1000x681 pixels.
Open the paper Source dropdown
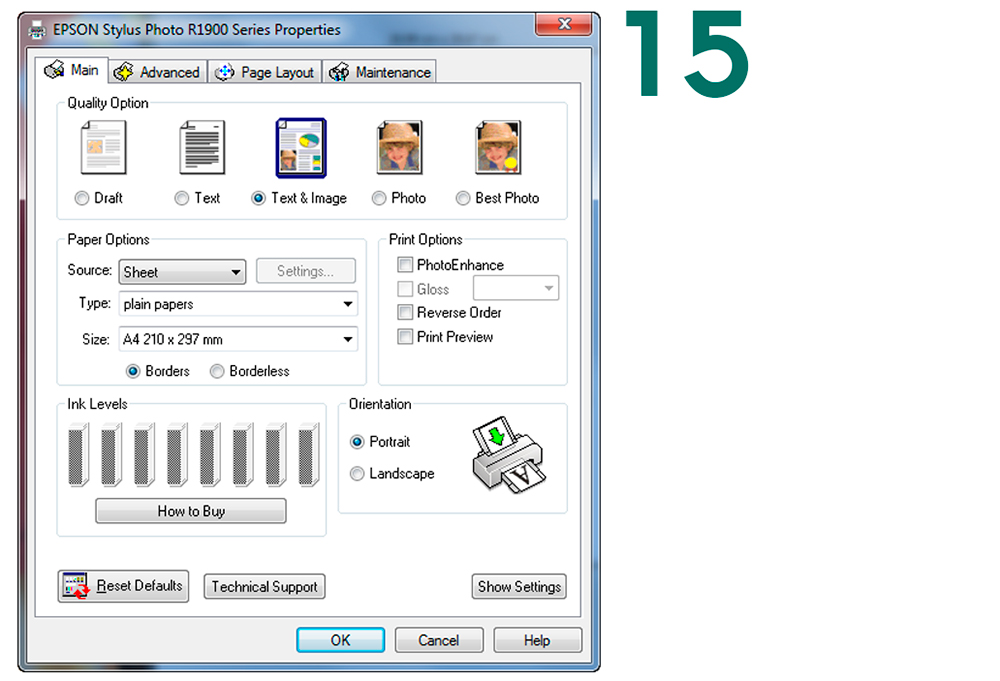(182, 272)
